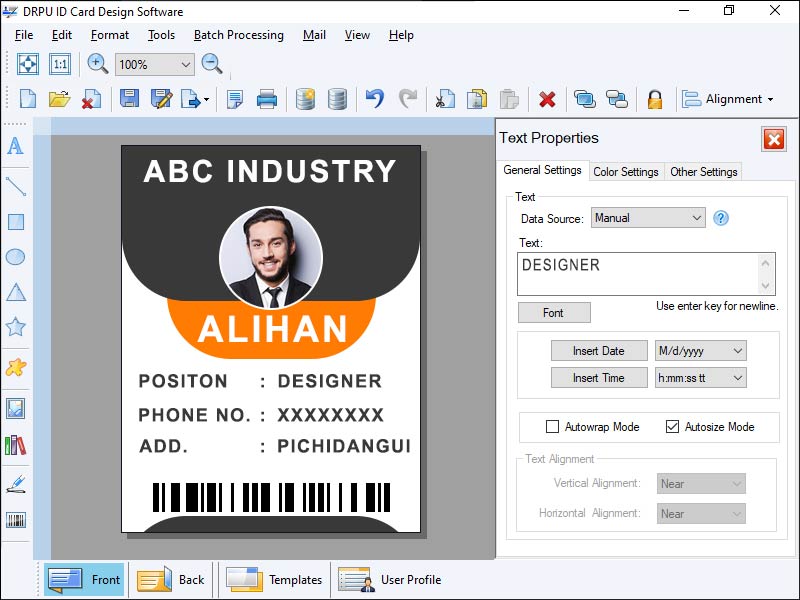
Task: Open the Vertical Alignment dropdown
Action: click(701, 484)
